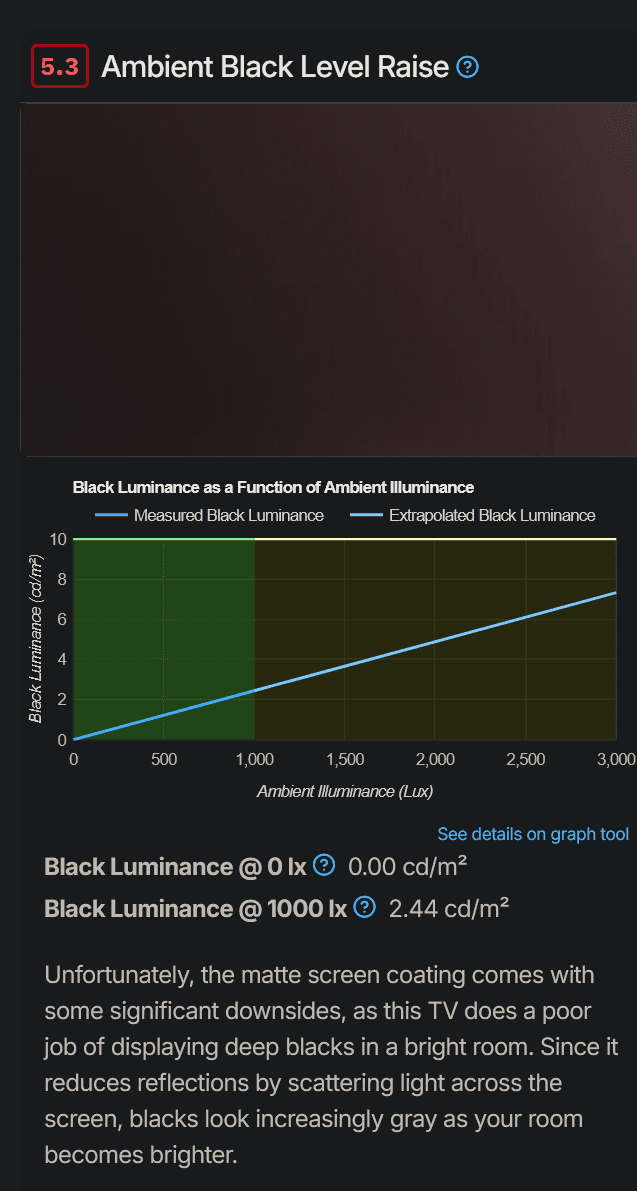This screenshot has height=1191, width=637.
Task: Click the 2.44 cd/m² value
Action: (449, 908)
